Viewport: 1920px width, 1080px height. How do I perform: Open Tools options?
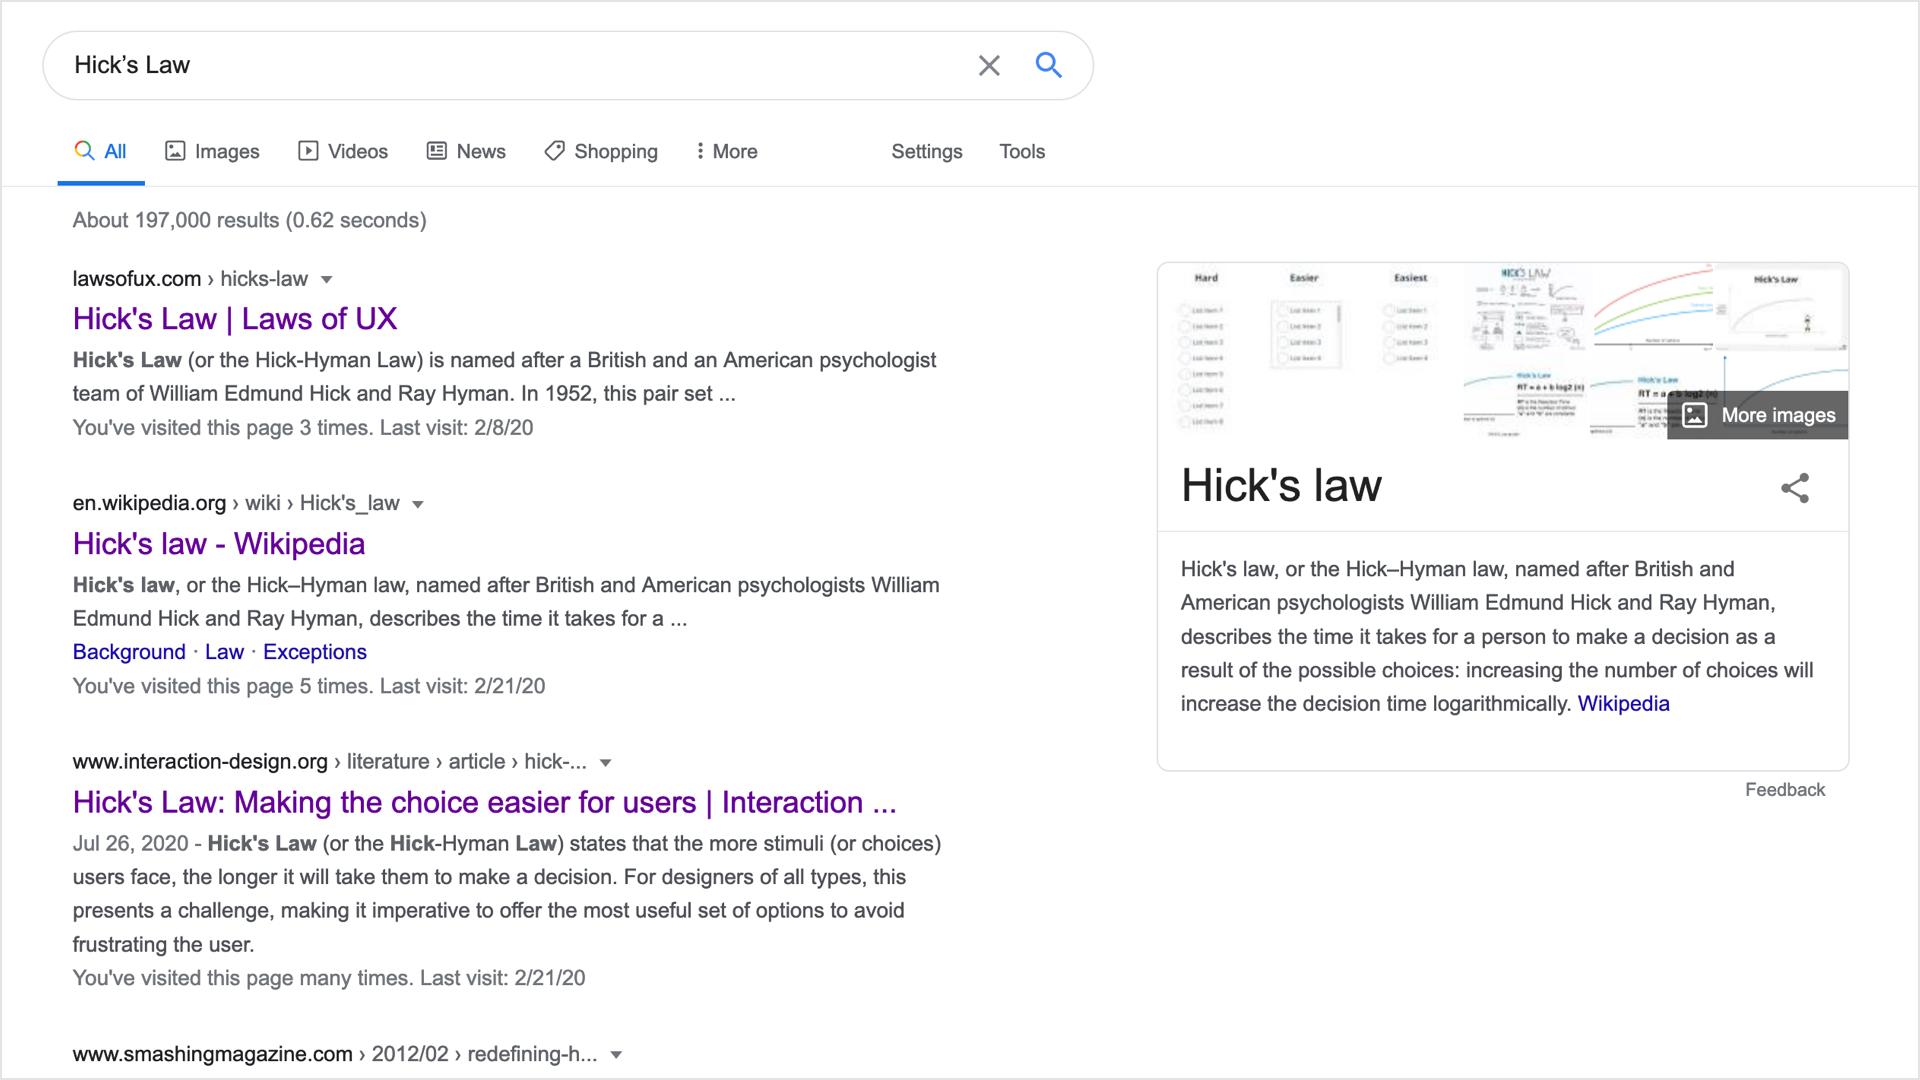[1021, 151]
